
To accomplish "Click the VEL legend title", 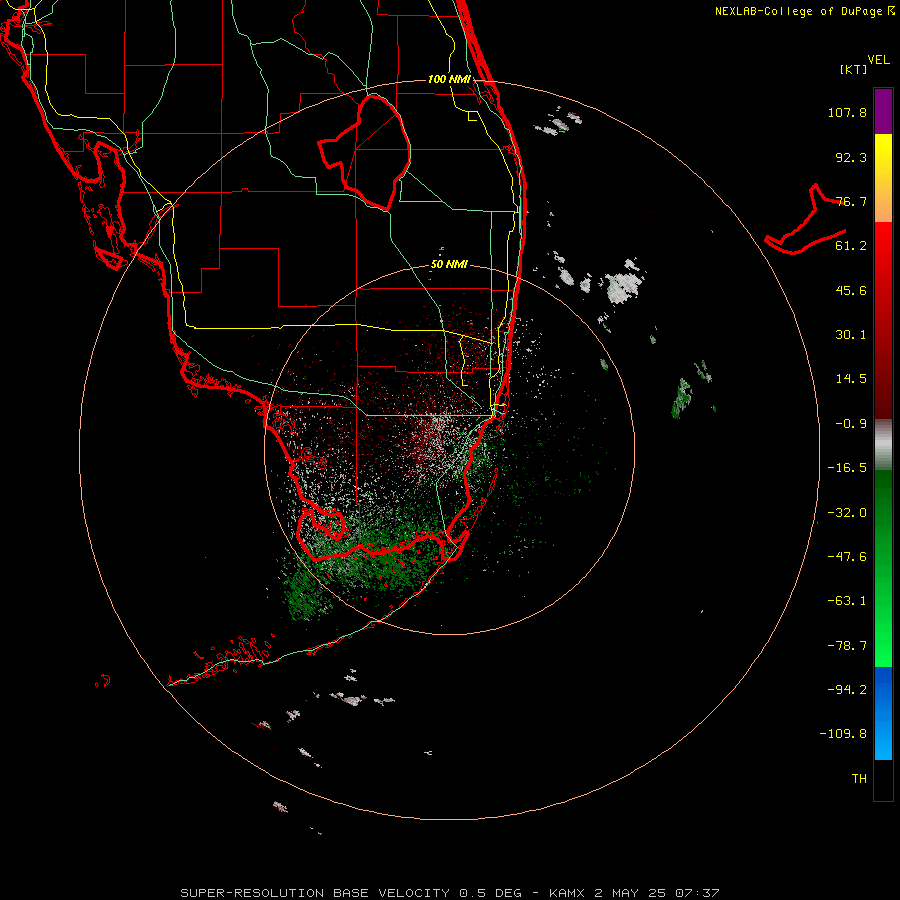I will click(x=878, y=60).
